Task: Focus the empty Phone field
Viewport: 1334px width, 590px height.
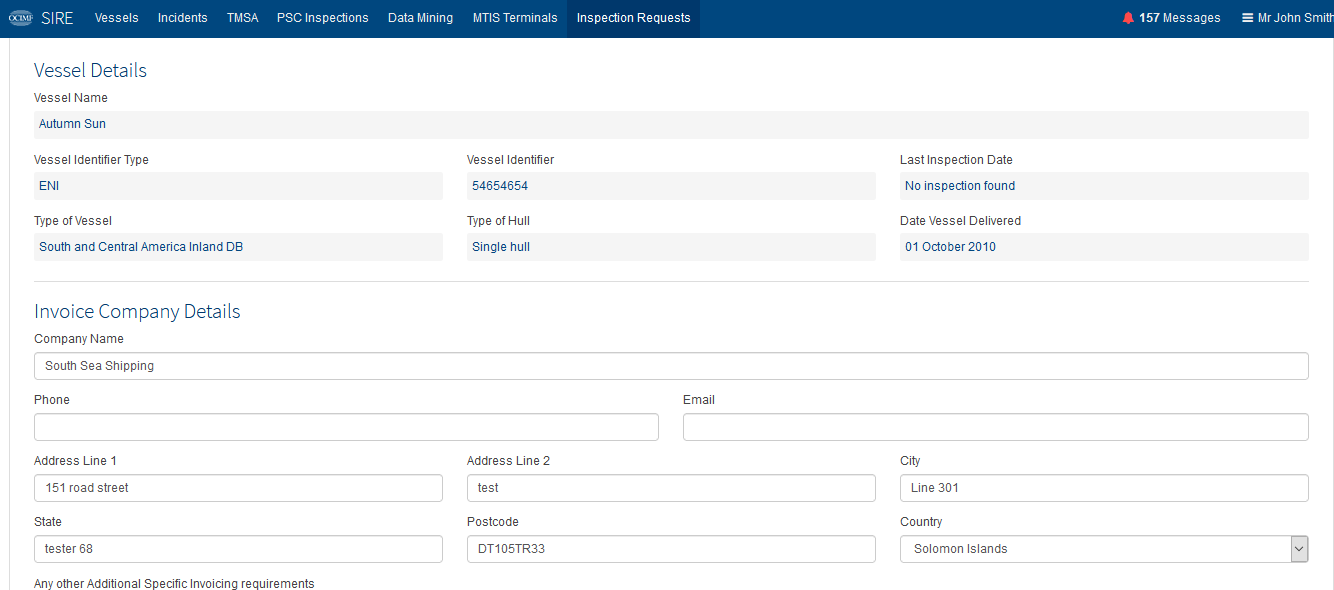Action: 346,427
